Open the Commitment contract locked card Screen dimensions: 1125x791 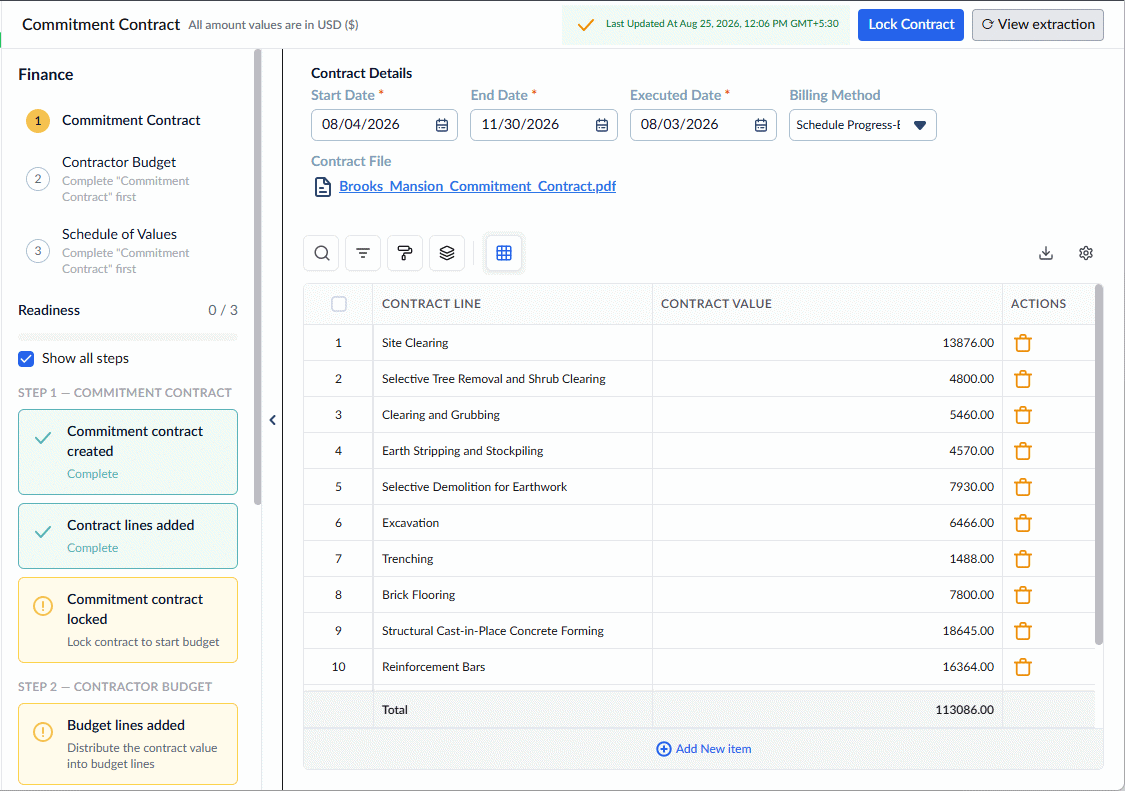(x=128, y=620)
